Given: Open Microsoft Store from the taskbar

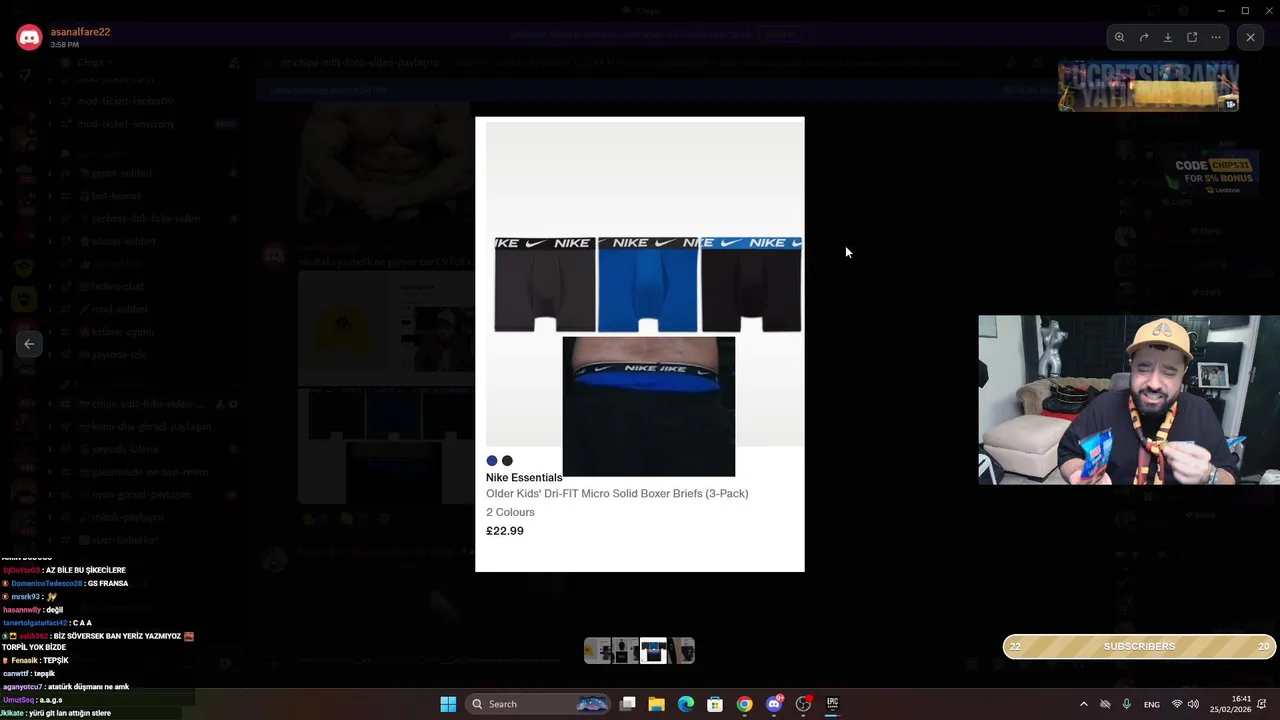Looking at the screenshot, I should click(x=715, y=704).
